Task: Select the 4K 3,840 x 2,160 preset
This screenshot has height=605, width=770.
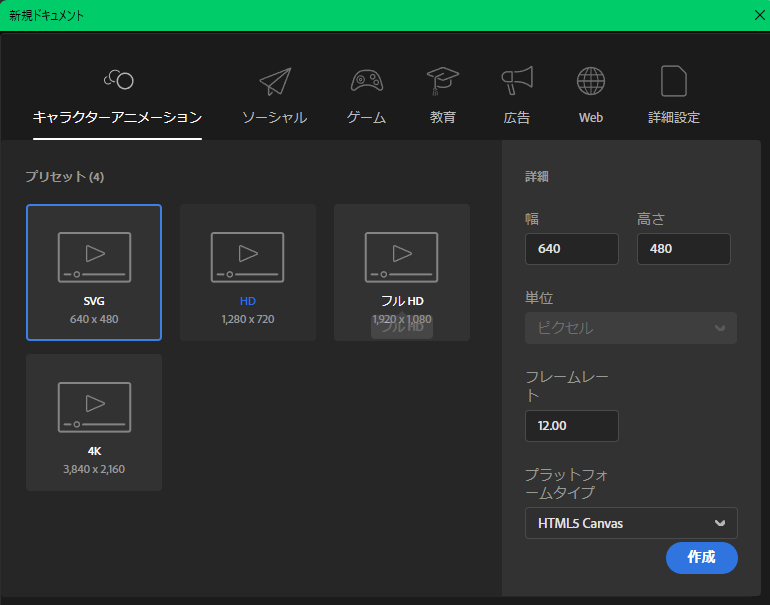Action: point(94,422)
